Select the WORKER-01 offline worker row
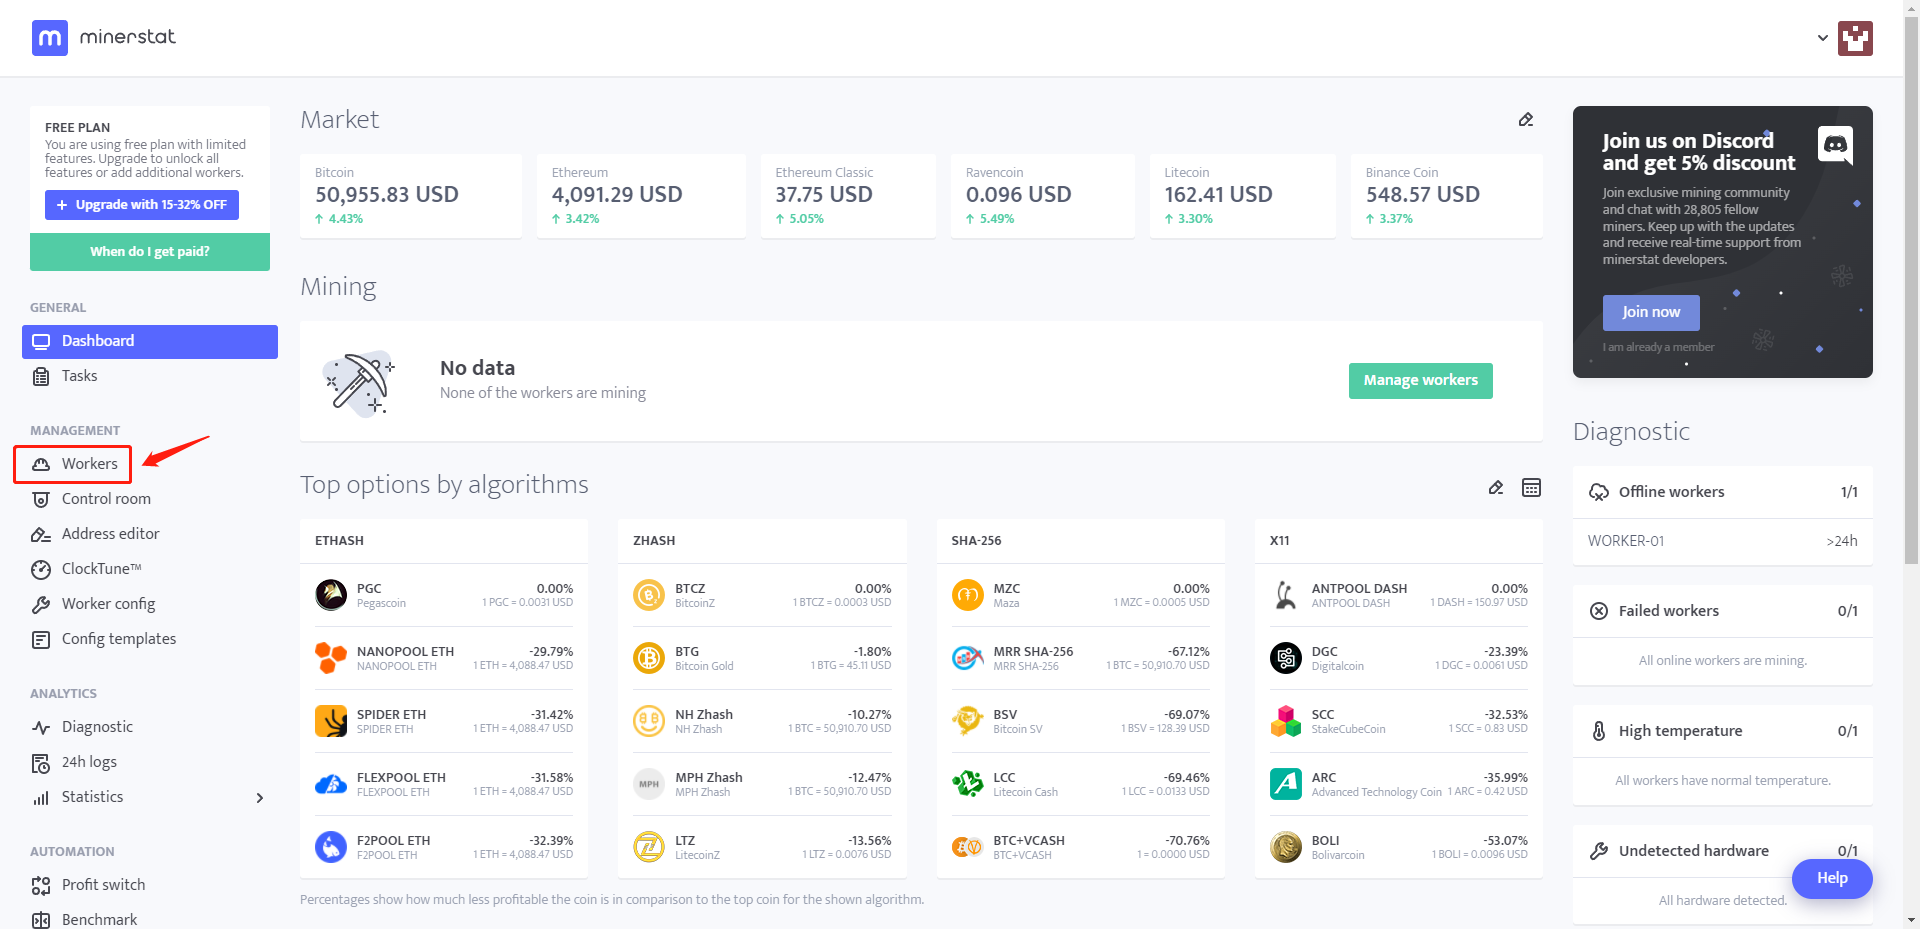This screenshot has width=1920, height=929. click(1723, 542)
